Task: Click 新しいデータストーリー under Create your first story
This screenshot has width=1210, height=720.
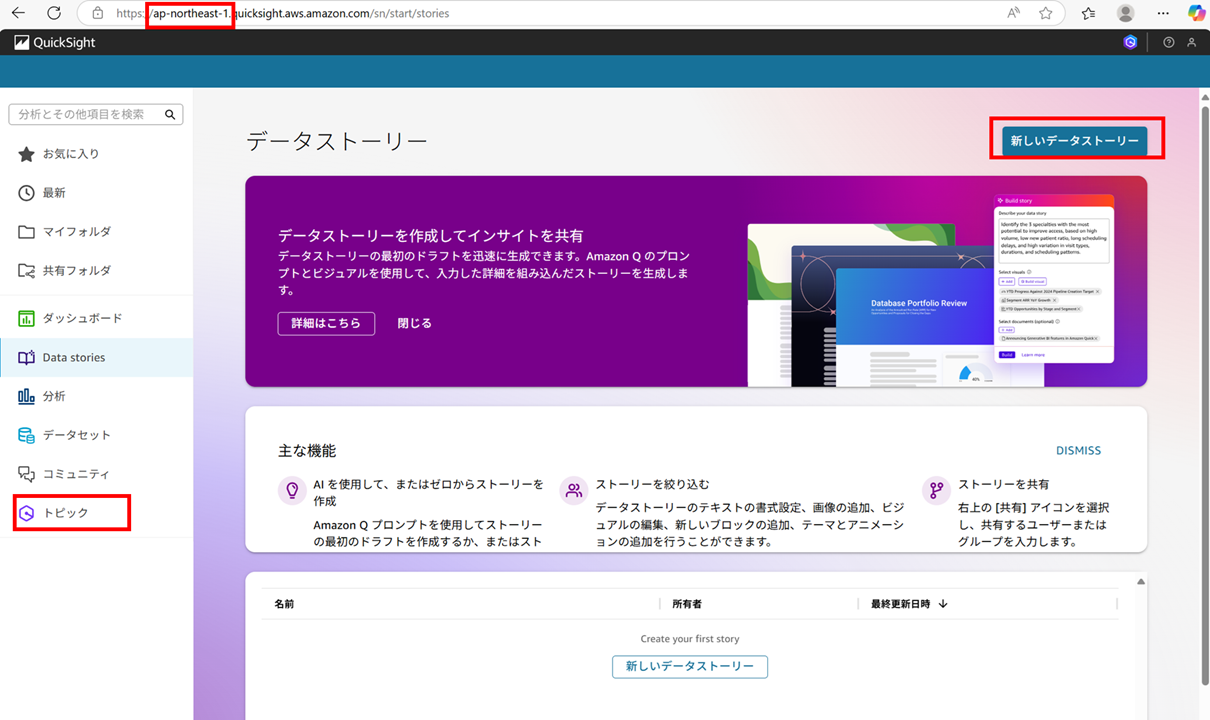Action: (x=690, y=666)
